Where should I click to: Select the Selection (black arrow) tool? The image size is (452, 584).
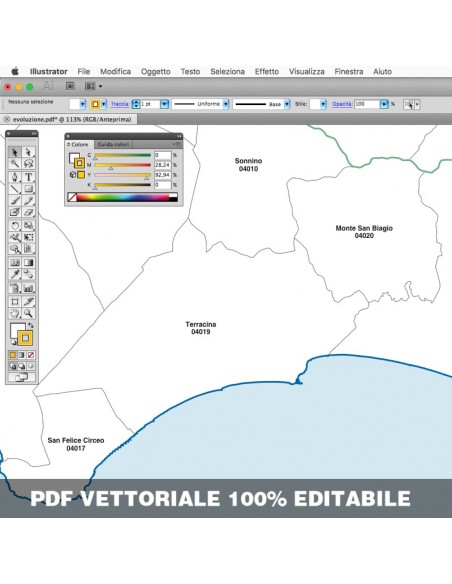pyautogui.click(x=15, y=152)
